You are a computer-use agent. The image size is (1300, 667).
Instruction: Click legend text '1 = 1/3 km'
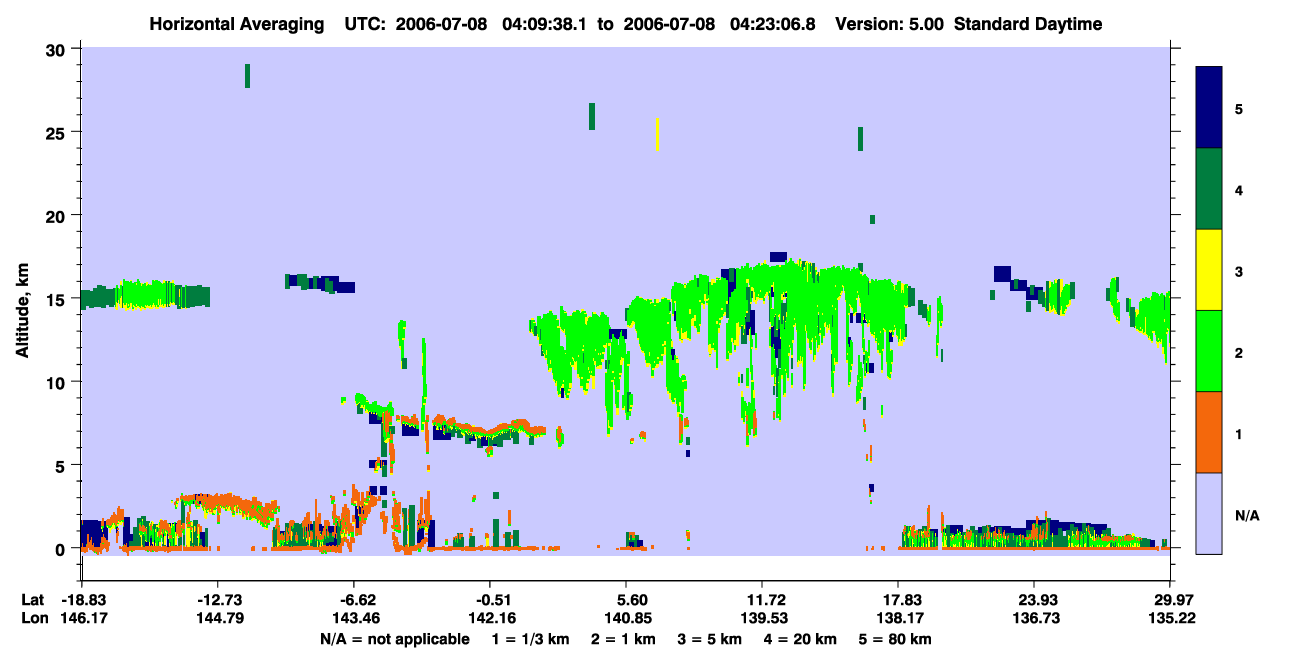533,639
